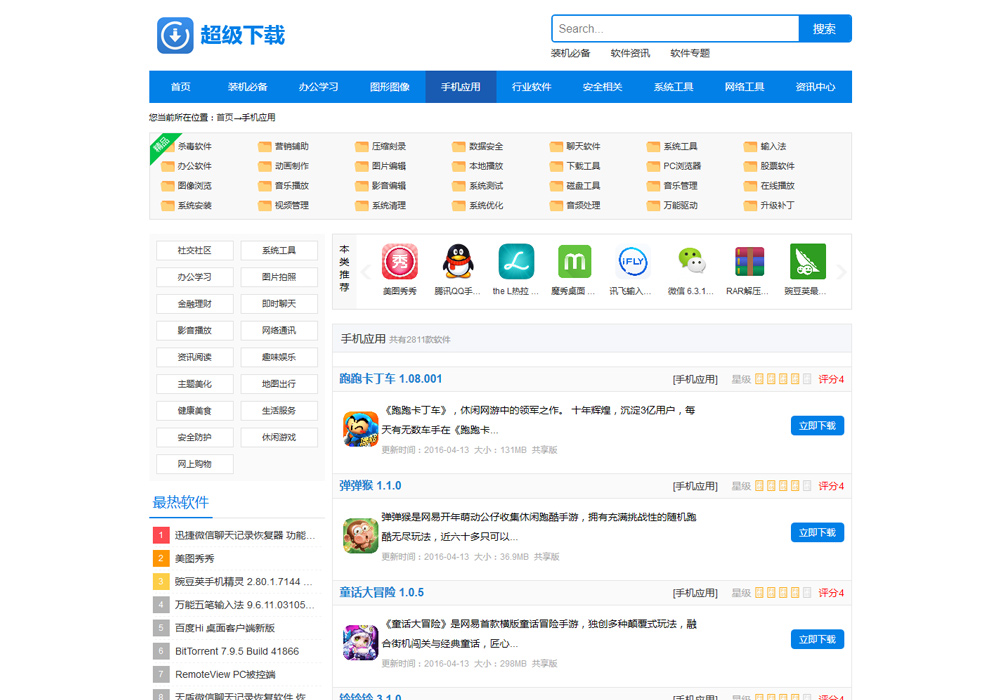Click the folder icon beside 下载工具
This screenshot has height=700, width=1000.
click(x=556, y=166)
